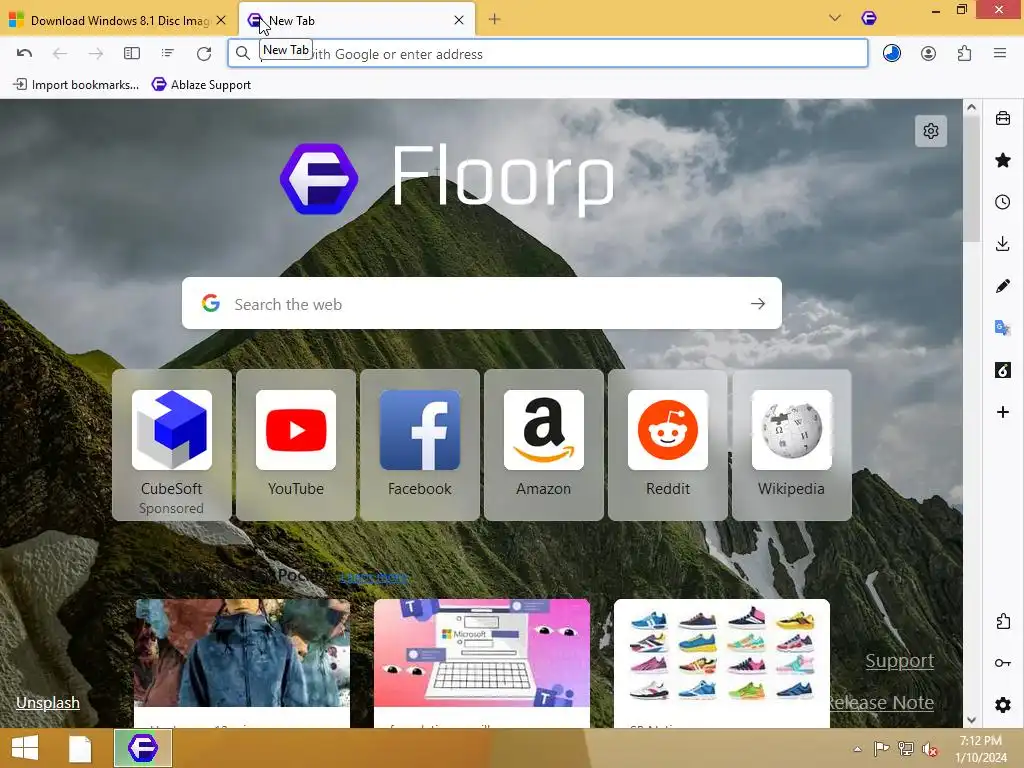The width and height of the screenshot is (1024, 768).
Task: Click Import bookmarks in bookmarks bar
Action: [76, 84]
